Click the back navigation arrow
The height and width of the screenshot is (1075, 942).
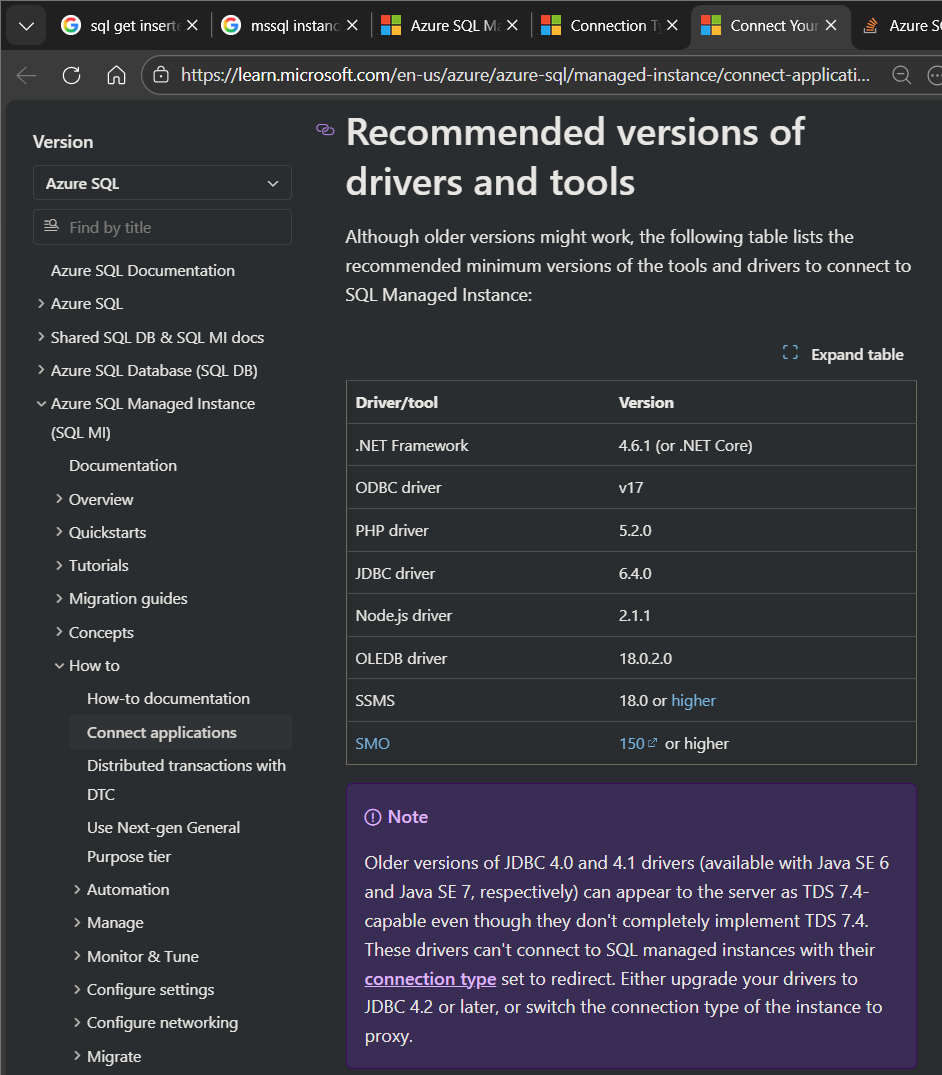pos(27,75)
